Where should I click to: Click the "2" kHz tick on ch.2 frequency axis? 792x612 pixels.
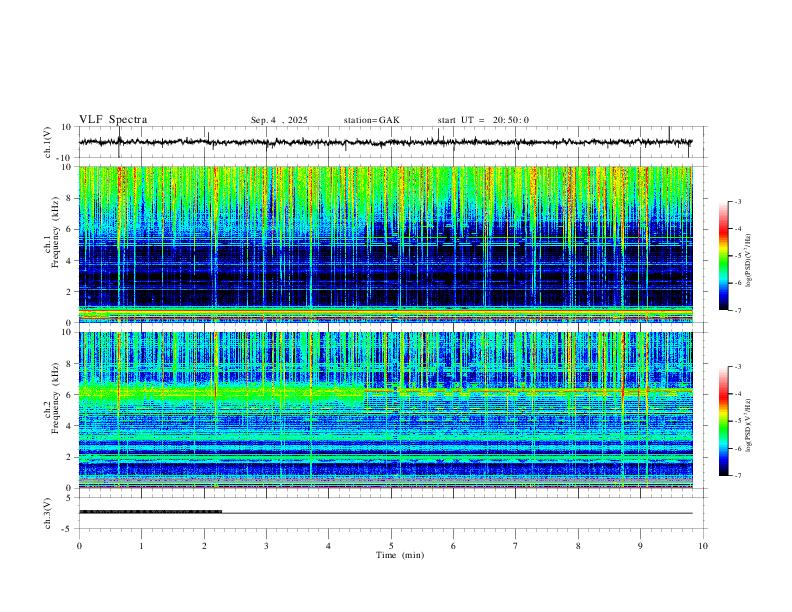point(69,457)
